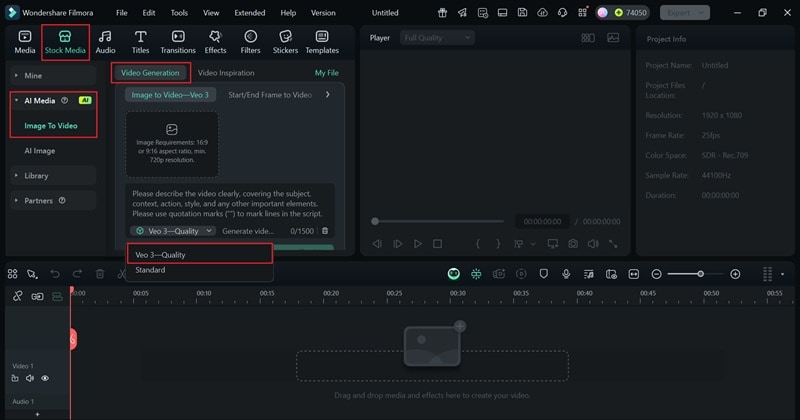Add a marker with shield icon
800x420 pixels.
[x=543, y=274]
